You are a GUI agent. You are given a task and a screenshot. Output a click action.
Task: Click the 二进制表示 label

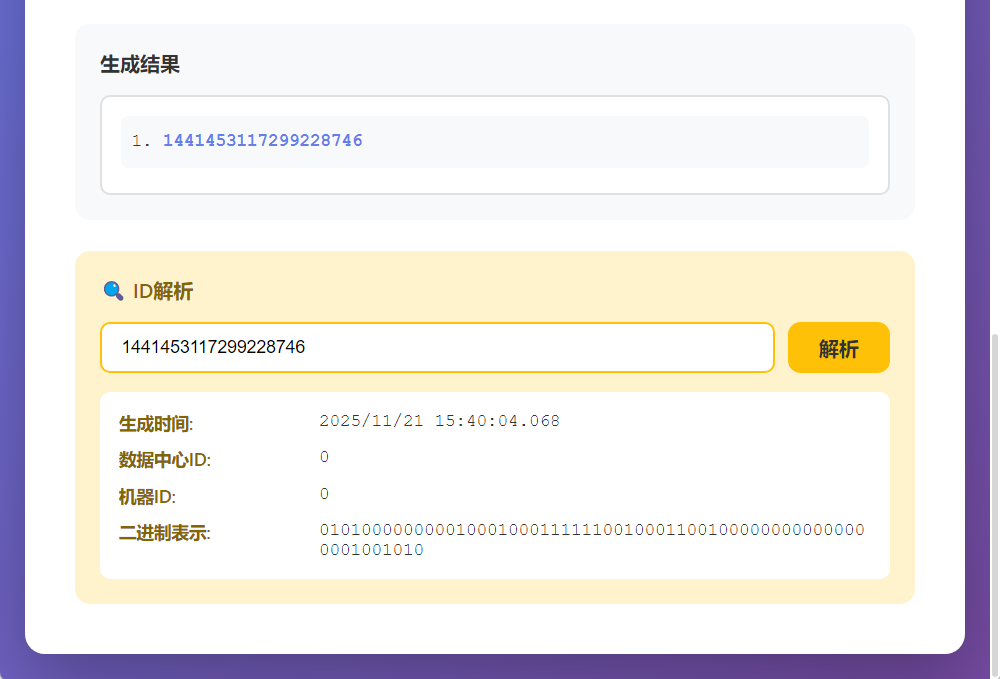pyautogui.click(x=165, y=533)
